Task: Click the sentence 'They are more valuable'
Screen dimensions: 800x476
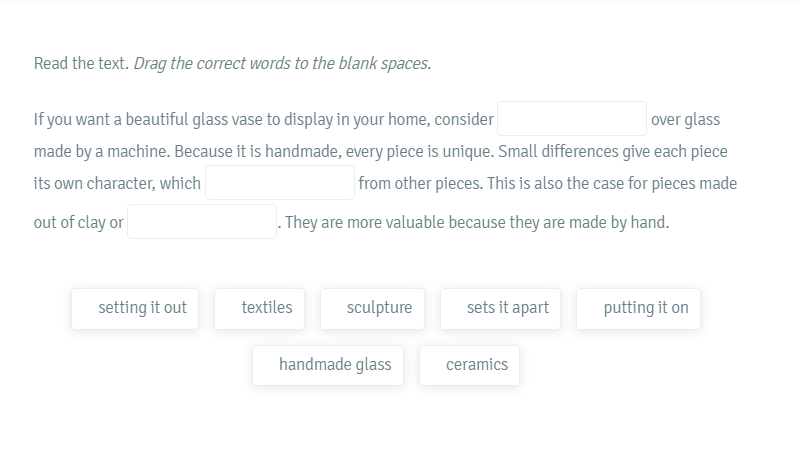Action: click(x=477, y=222)
